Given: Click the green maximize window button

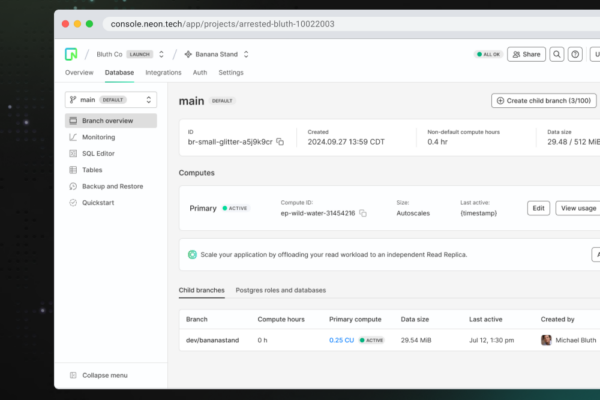Looking at the screenshot, I should (89, 24).
